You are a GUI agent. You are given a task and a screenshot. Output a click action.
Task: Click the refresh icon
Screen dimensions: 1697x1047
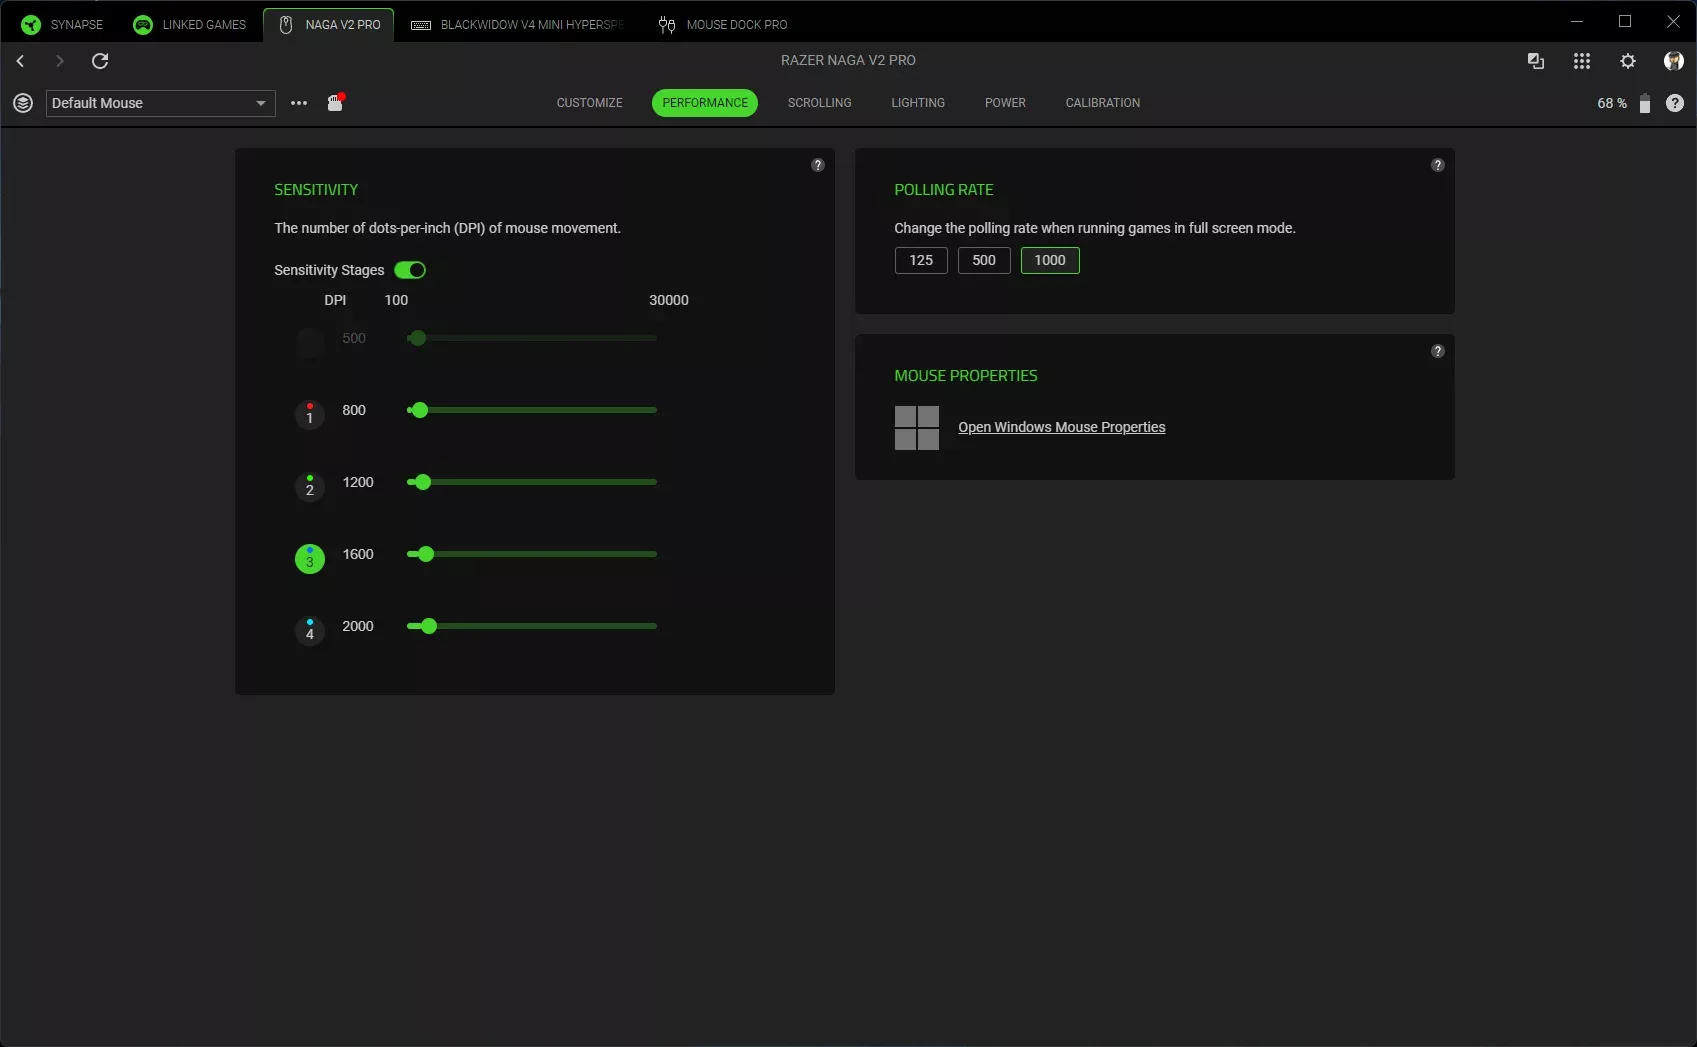tap(100, 61)
